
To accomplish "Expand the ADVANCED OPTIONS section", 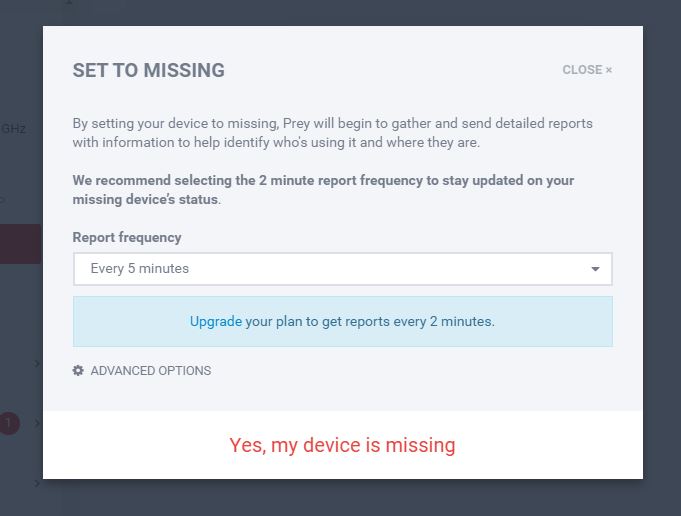I will click(150, 371).
